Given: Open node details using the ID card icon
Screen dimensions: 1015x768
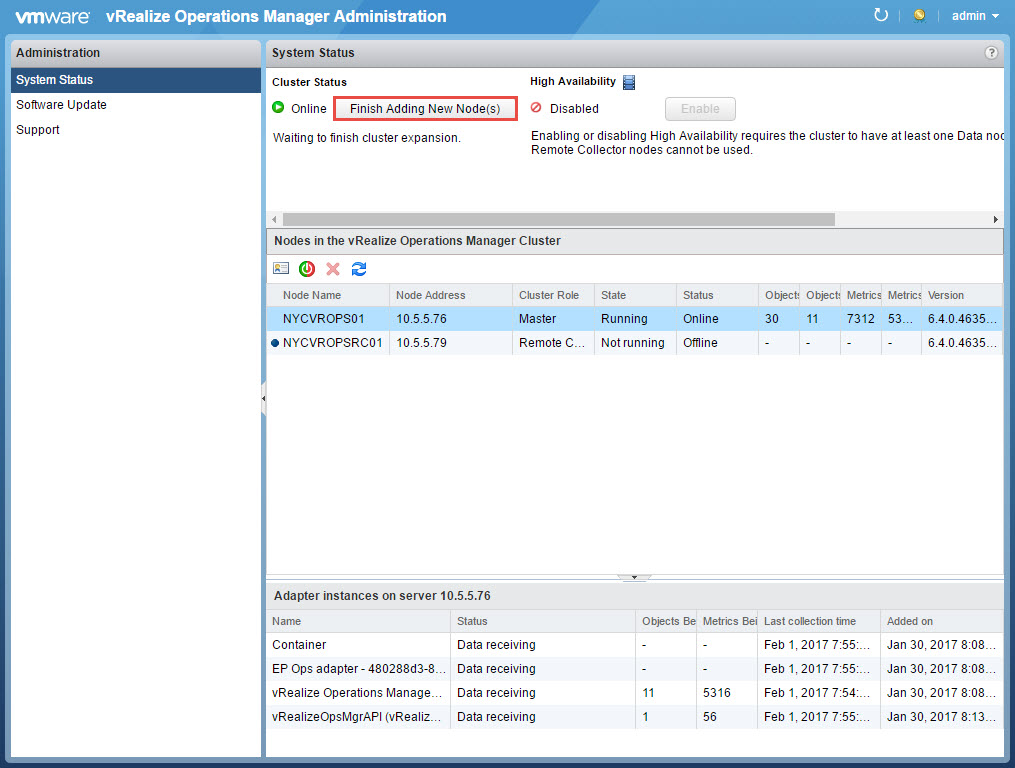Looking at the screenshot, I should tap(280, 268).
